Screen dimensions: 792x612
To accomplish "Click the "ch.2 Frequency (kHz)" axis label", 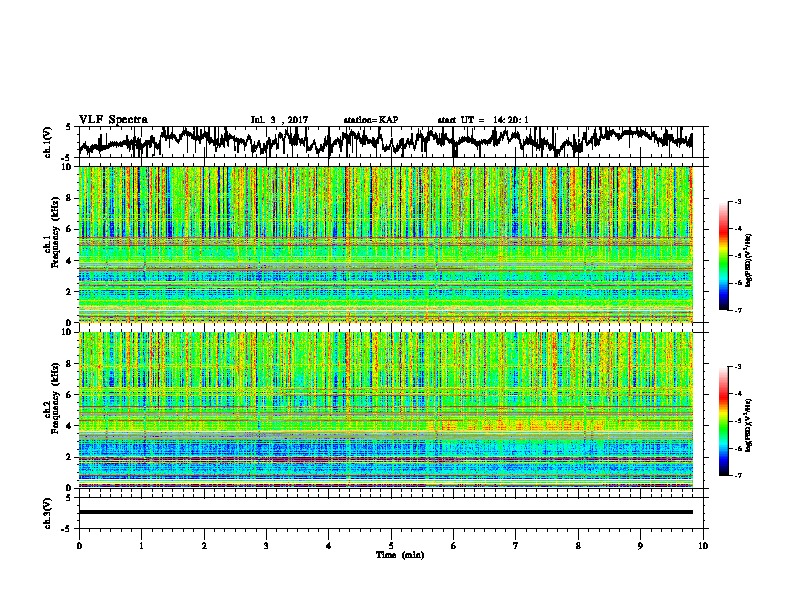I will coord(52,398).
